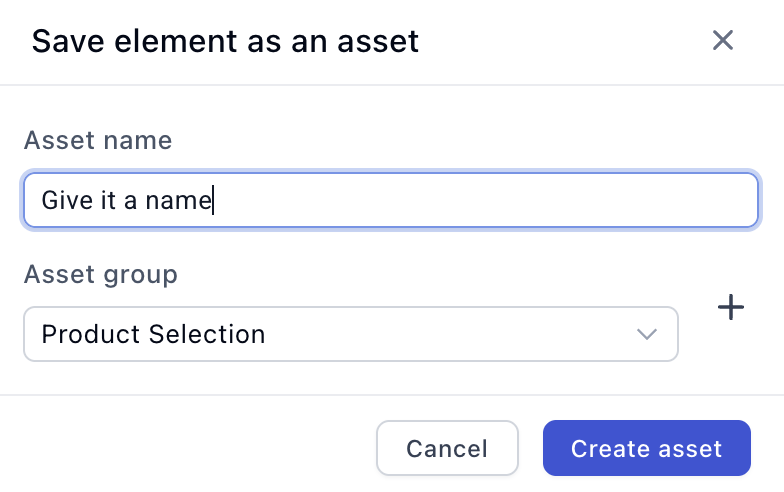Image resolution: width=784 pixels, height=492 pixels.
Task: Submit using the blue Create asset button
Action: coord(646,448)
